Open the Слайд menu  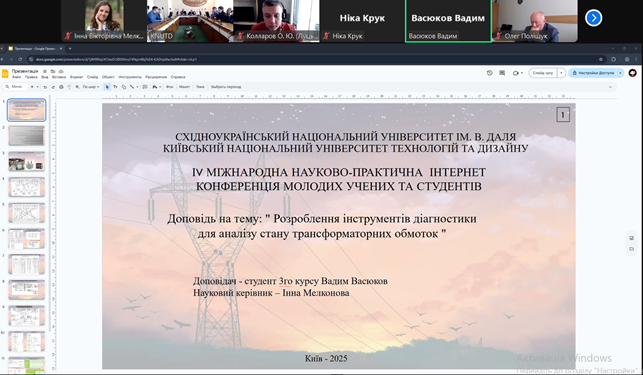tap(93, 77)
